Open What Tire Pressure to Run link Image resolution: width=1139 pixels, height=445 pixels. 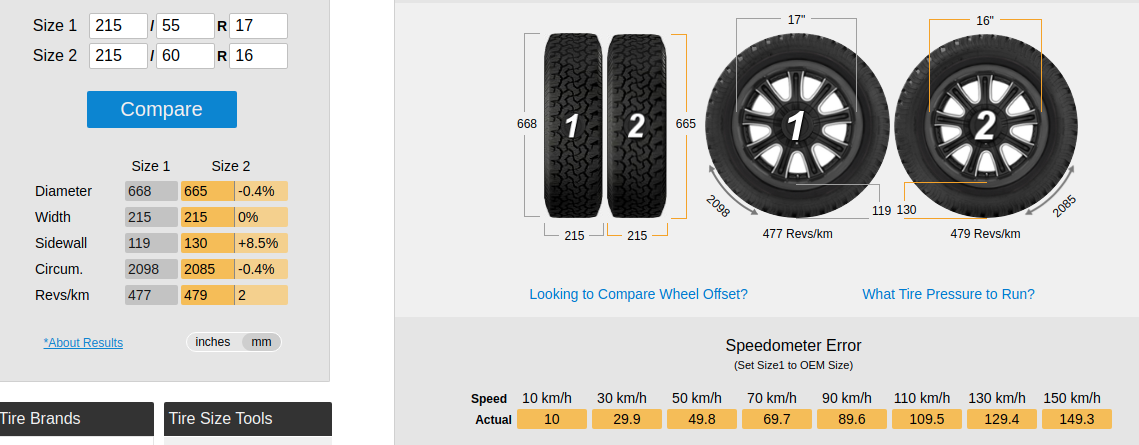pyautogui.click(x=949, y=294)
